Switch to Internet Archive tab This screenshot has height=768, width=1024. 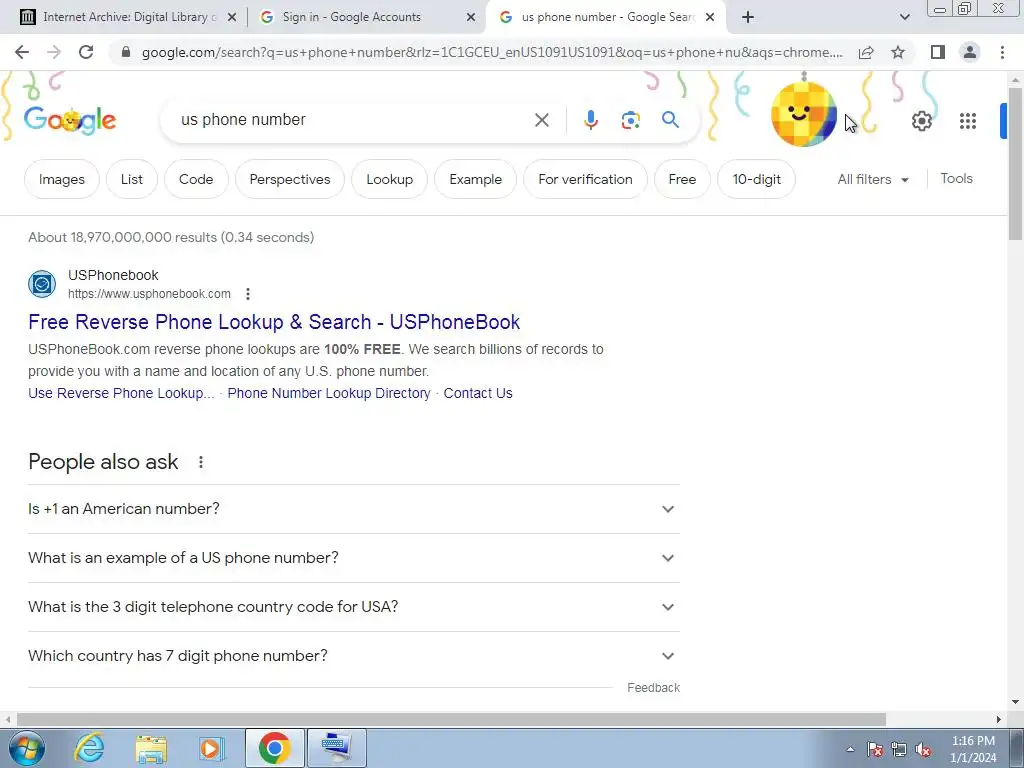pos(129,17)
